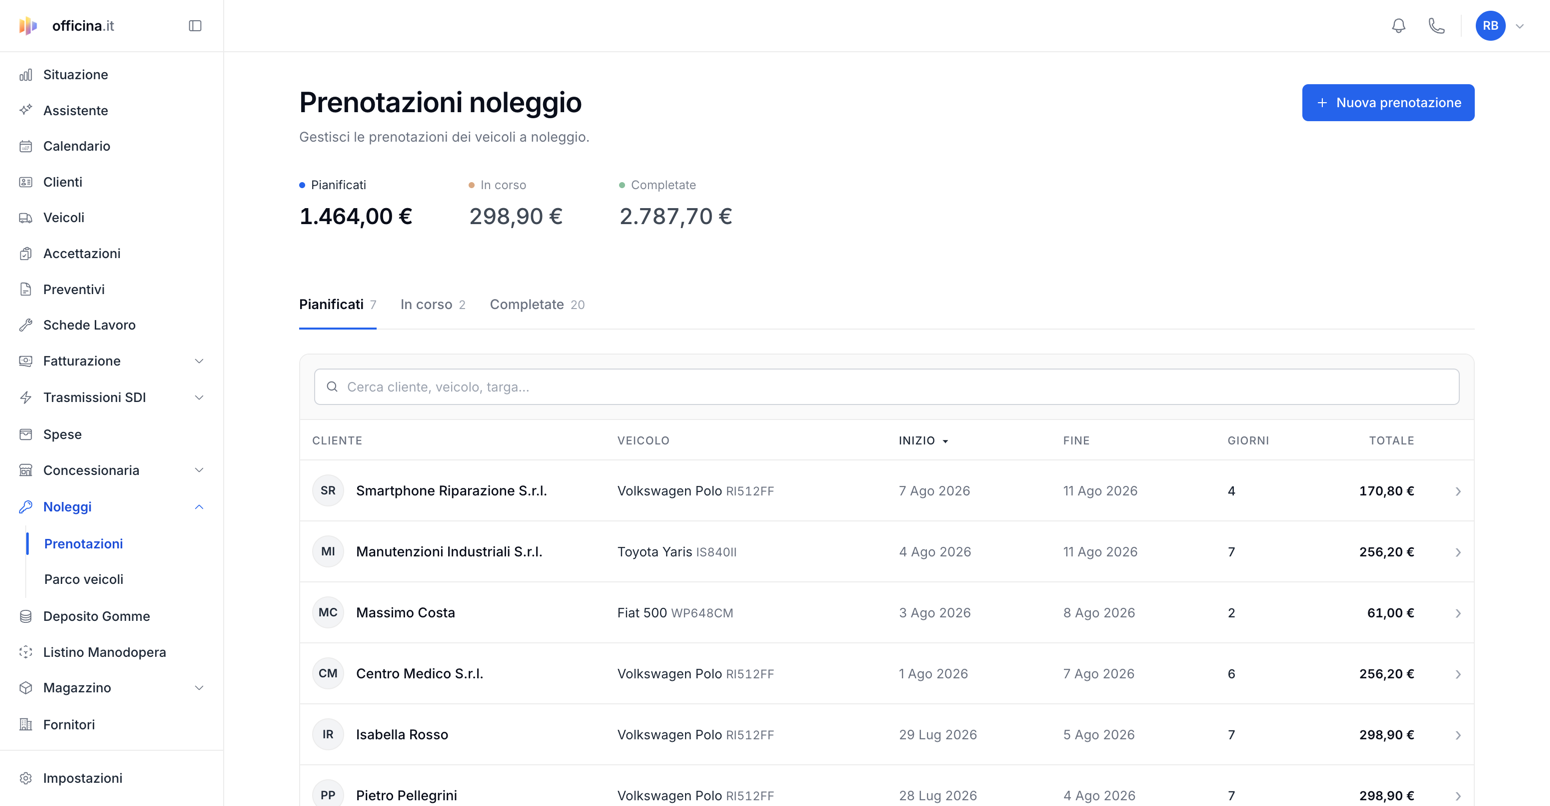Open Impostazioni gear icon

pyautogui.click(x=26, y=778)
